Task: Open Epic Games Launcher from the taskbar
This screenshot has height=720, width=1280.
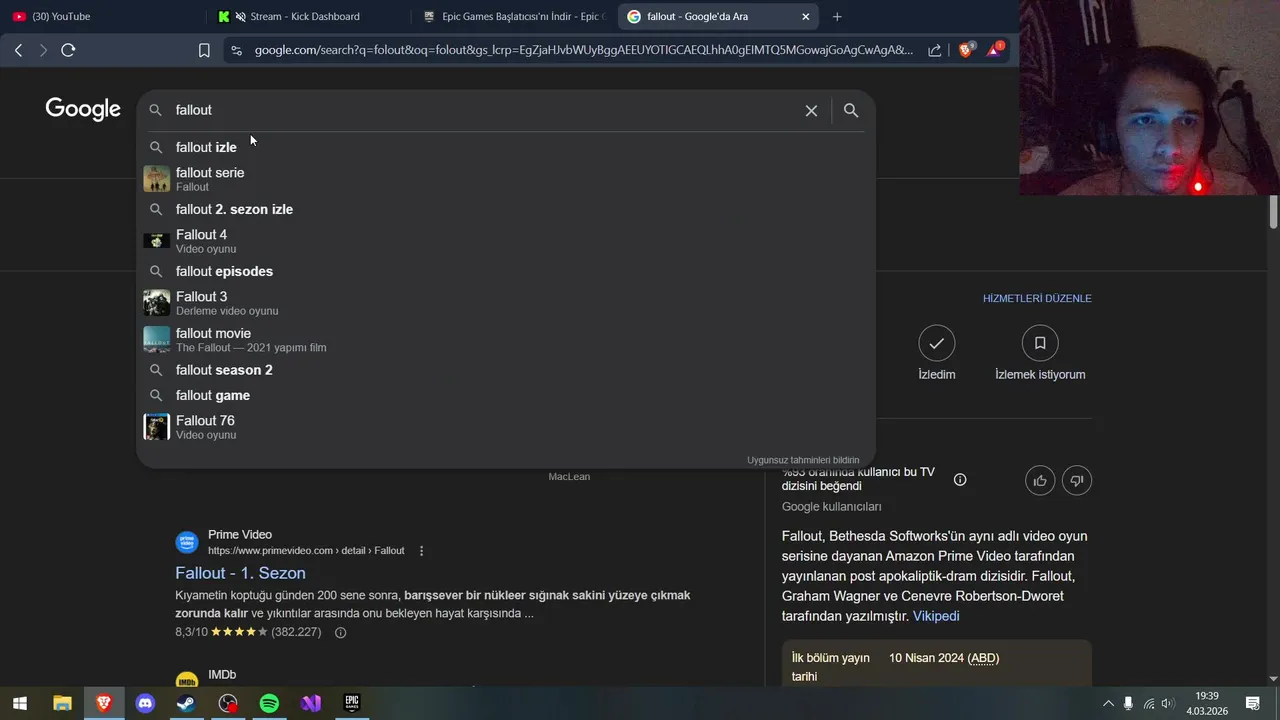Action: (352, 703)
